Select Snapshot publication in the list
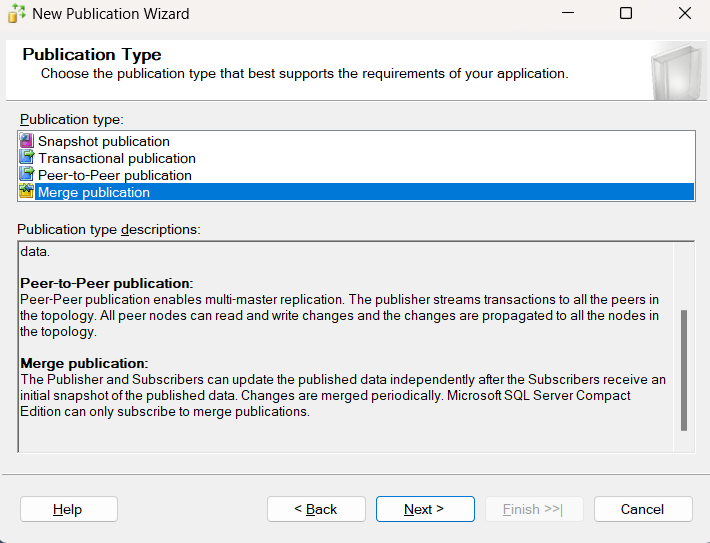This screenshot has height=543, width=710. coord(104,141)
